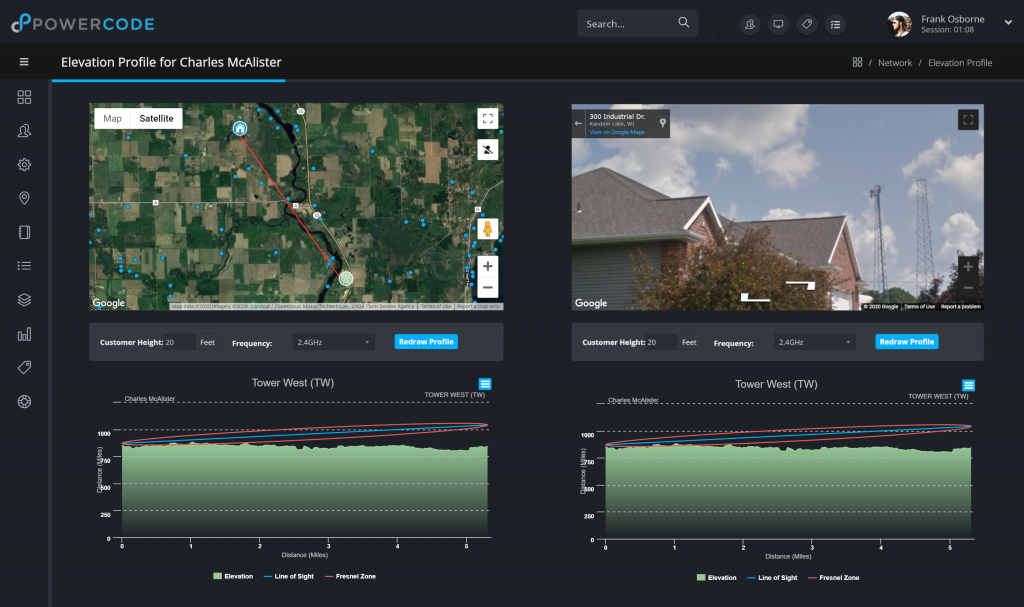Open the Network globe icon in the sidebar
Image resolution: width=1024 pixels, height=607 pixels.
tap(24, 401)
